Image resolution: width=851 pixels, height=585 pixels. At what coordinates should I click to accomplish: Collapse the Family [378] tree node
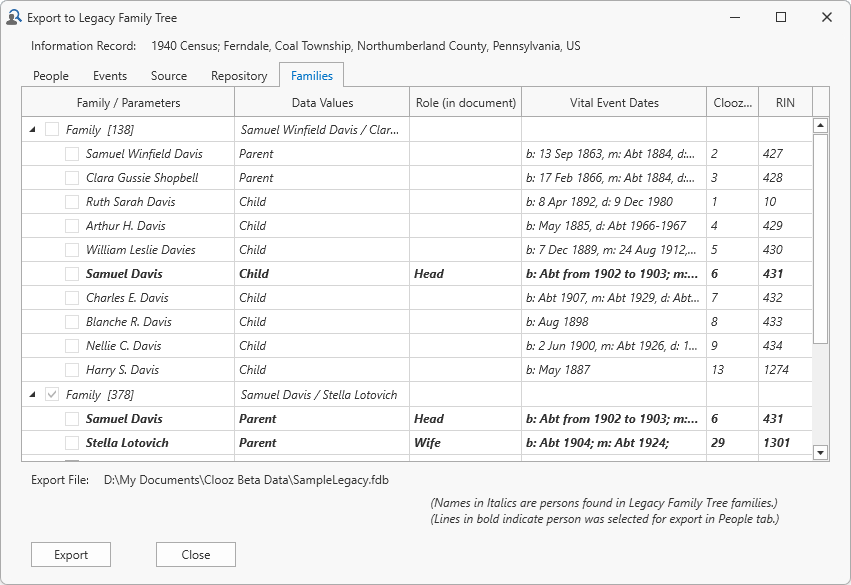[x=32, y=395]
